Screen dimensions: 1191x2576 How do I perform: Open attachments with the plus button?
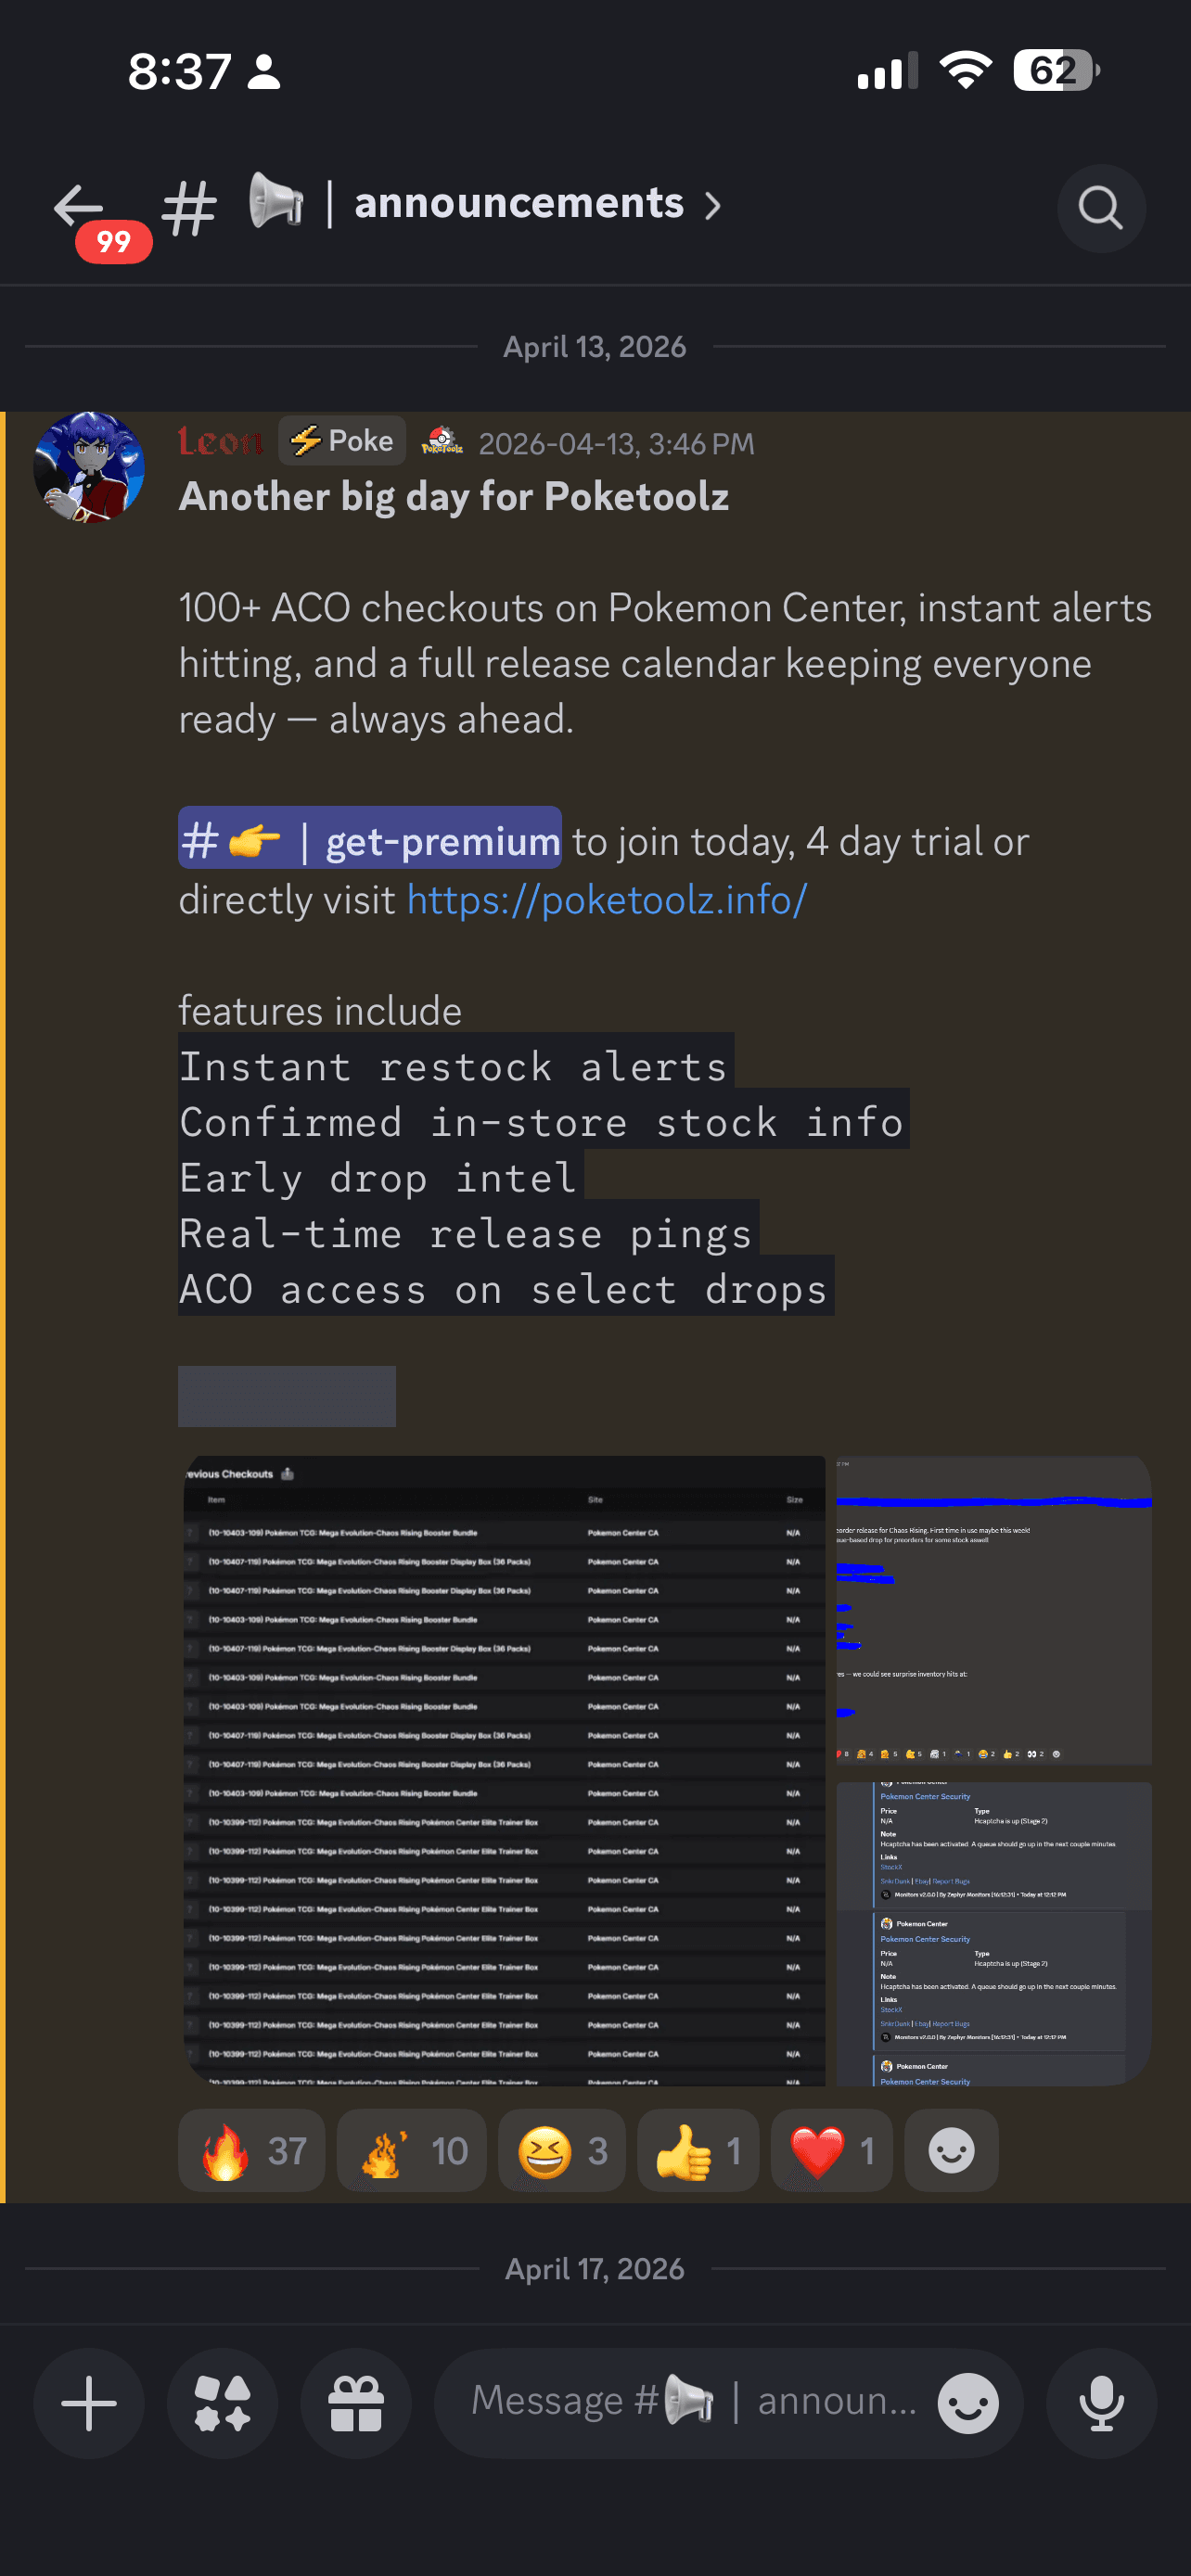[89, 2403]
